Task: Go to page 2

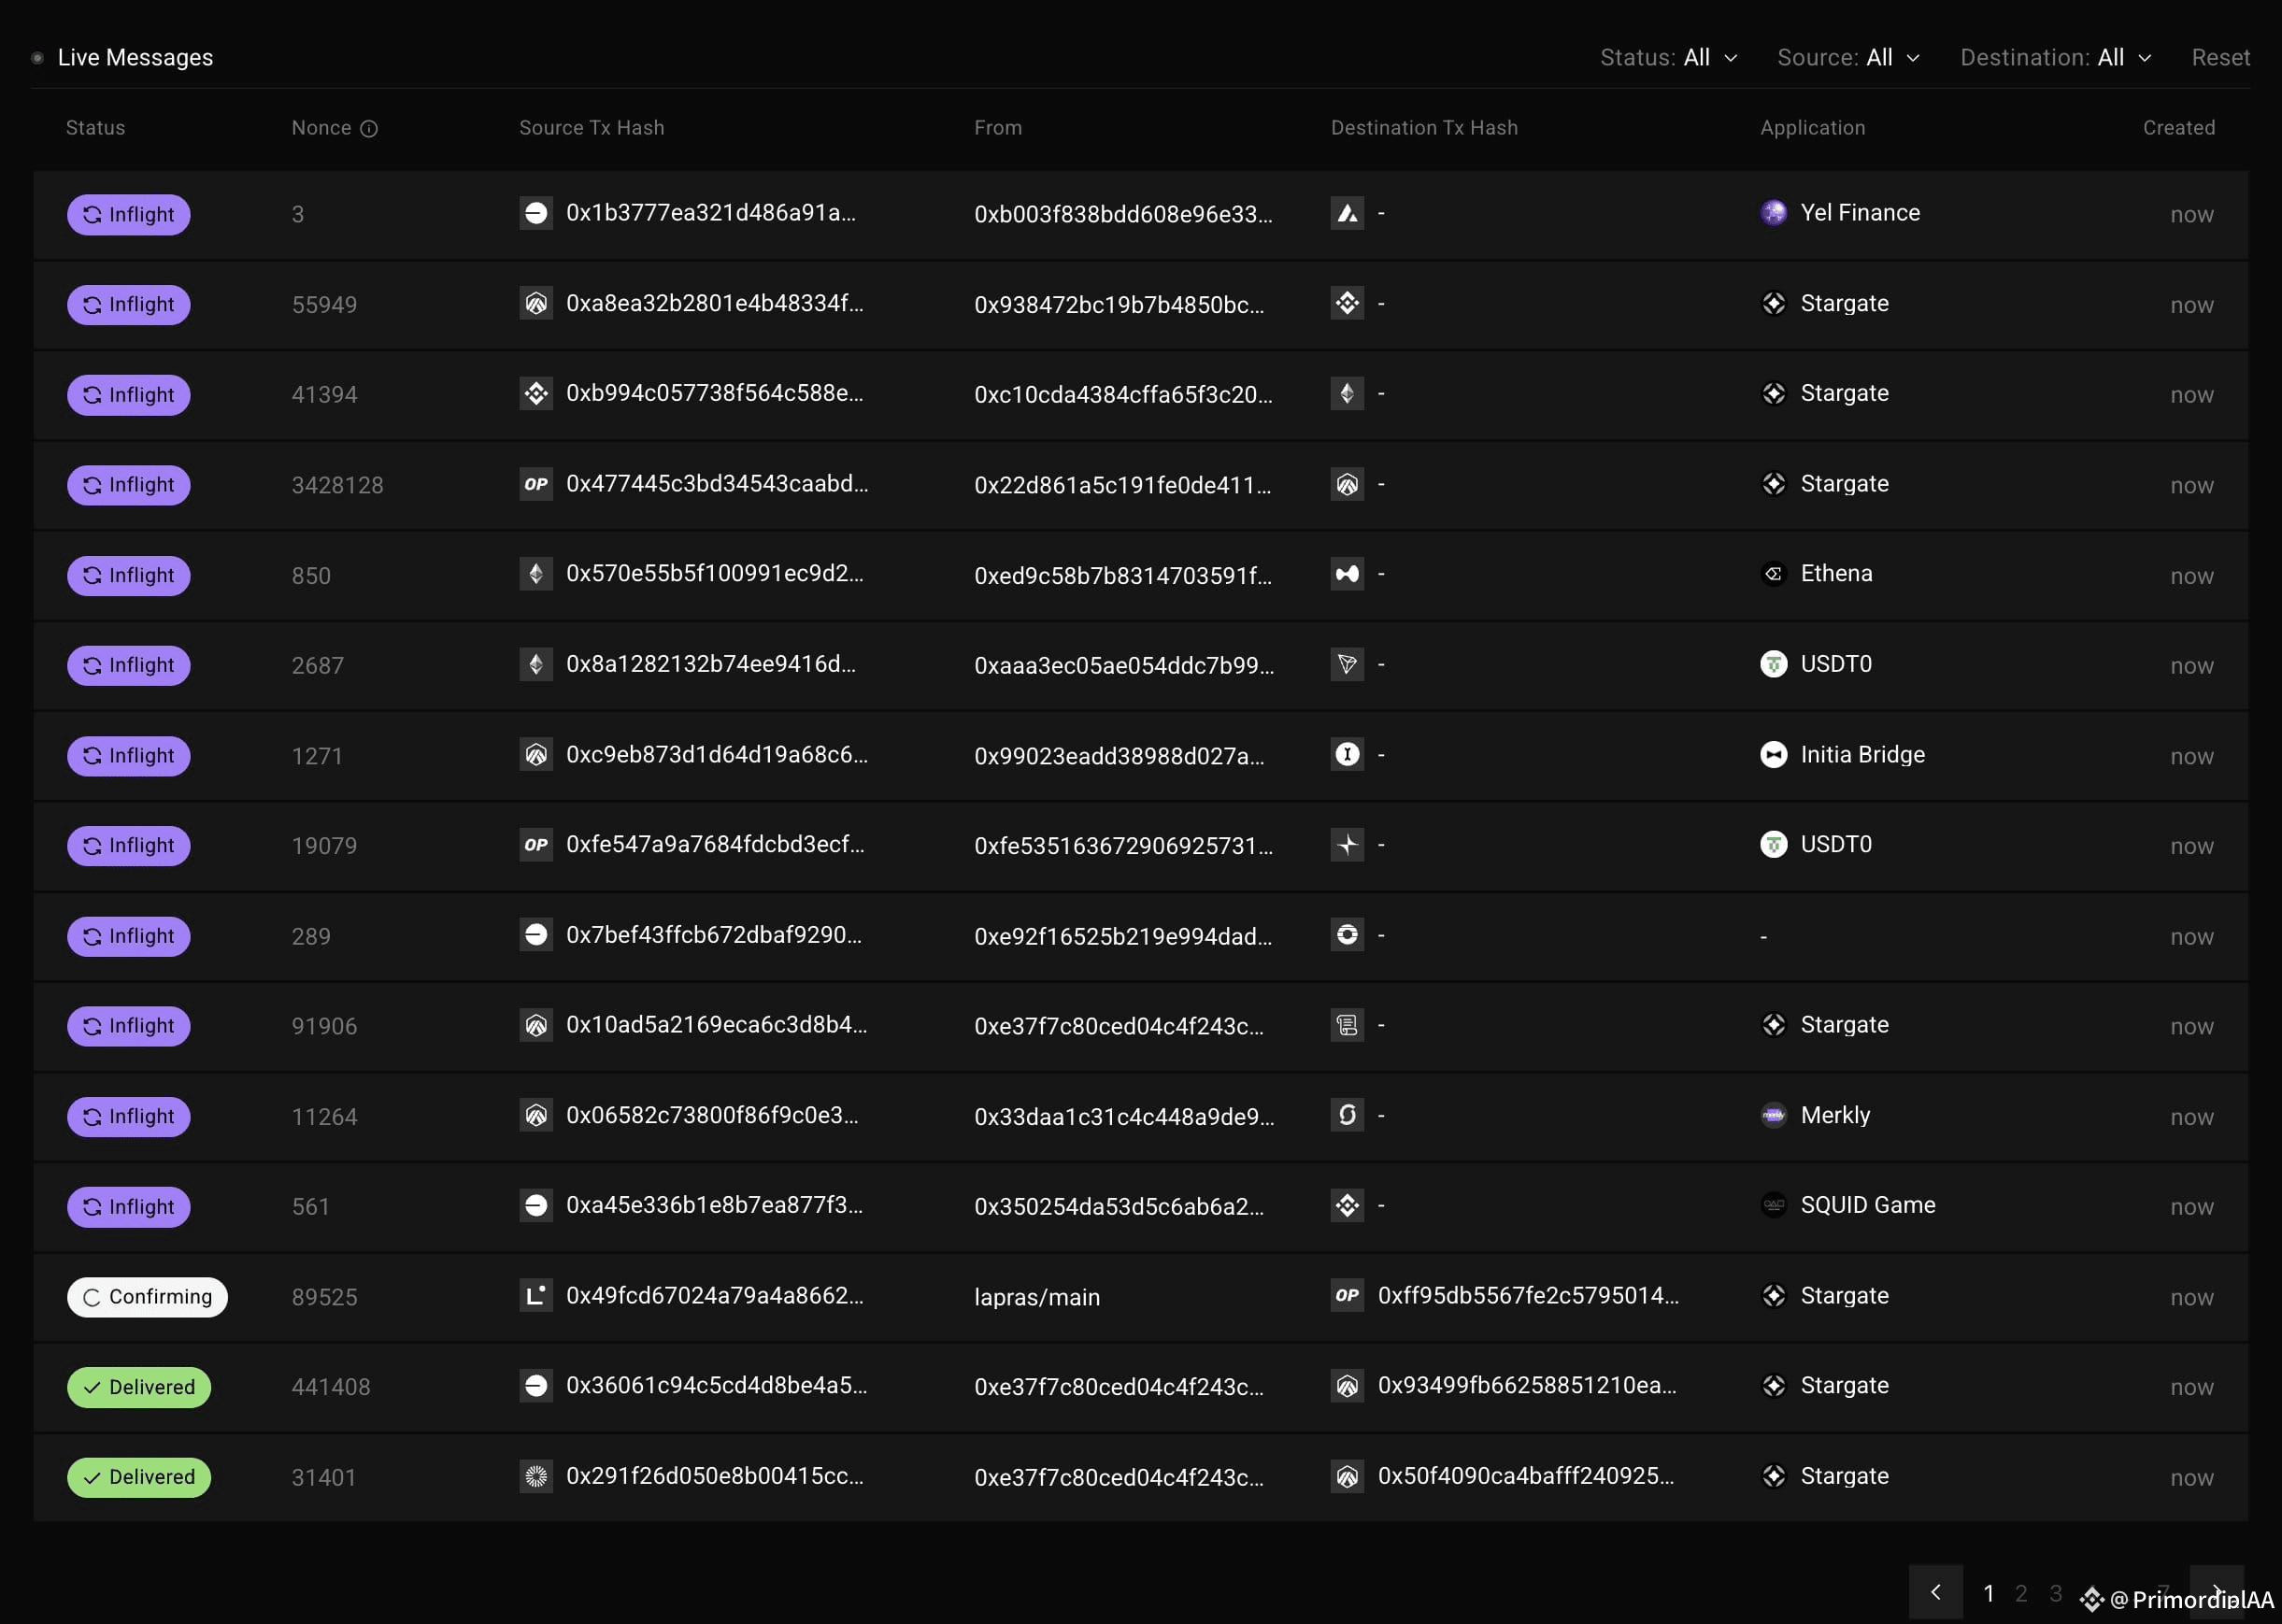Action: [x=2021, y=1593]
